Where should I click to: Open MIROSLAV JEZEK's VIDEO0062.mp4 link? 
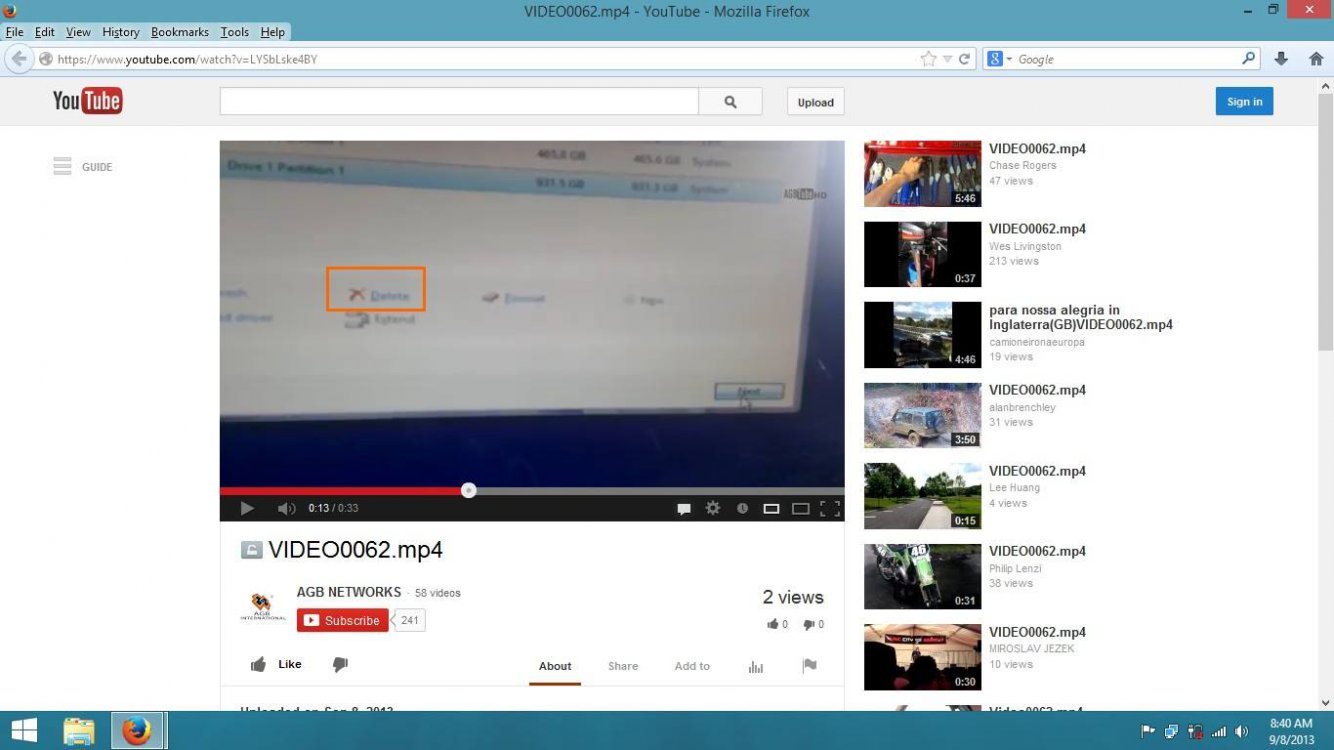tap(1037, 632)
